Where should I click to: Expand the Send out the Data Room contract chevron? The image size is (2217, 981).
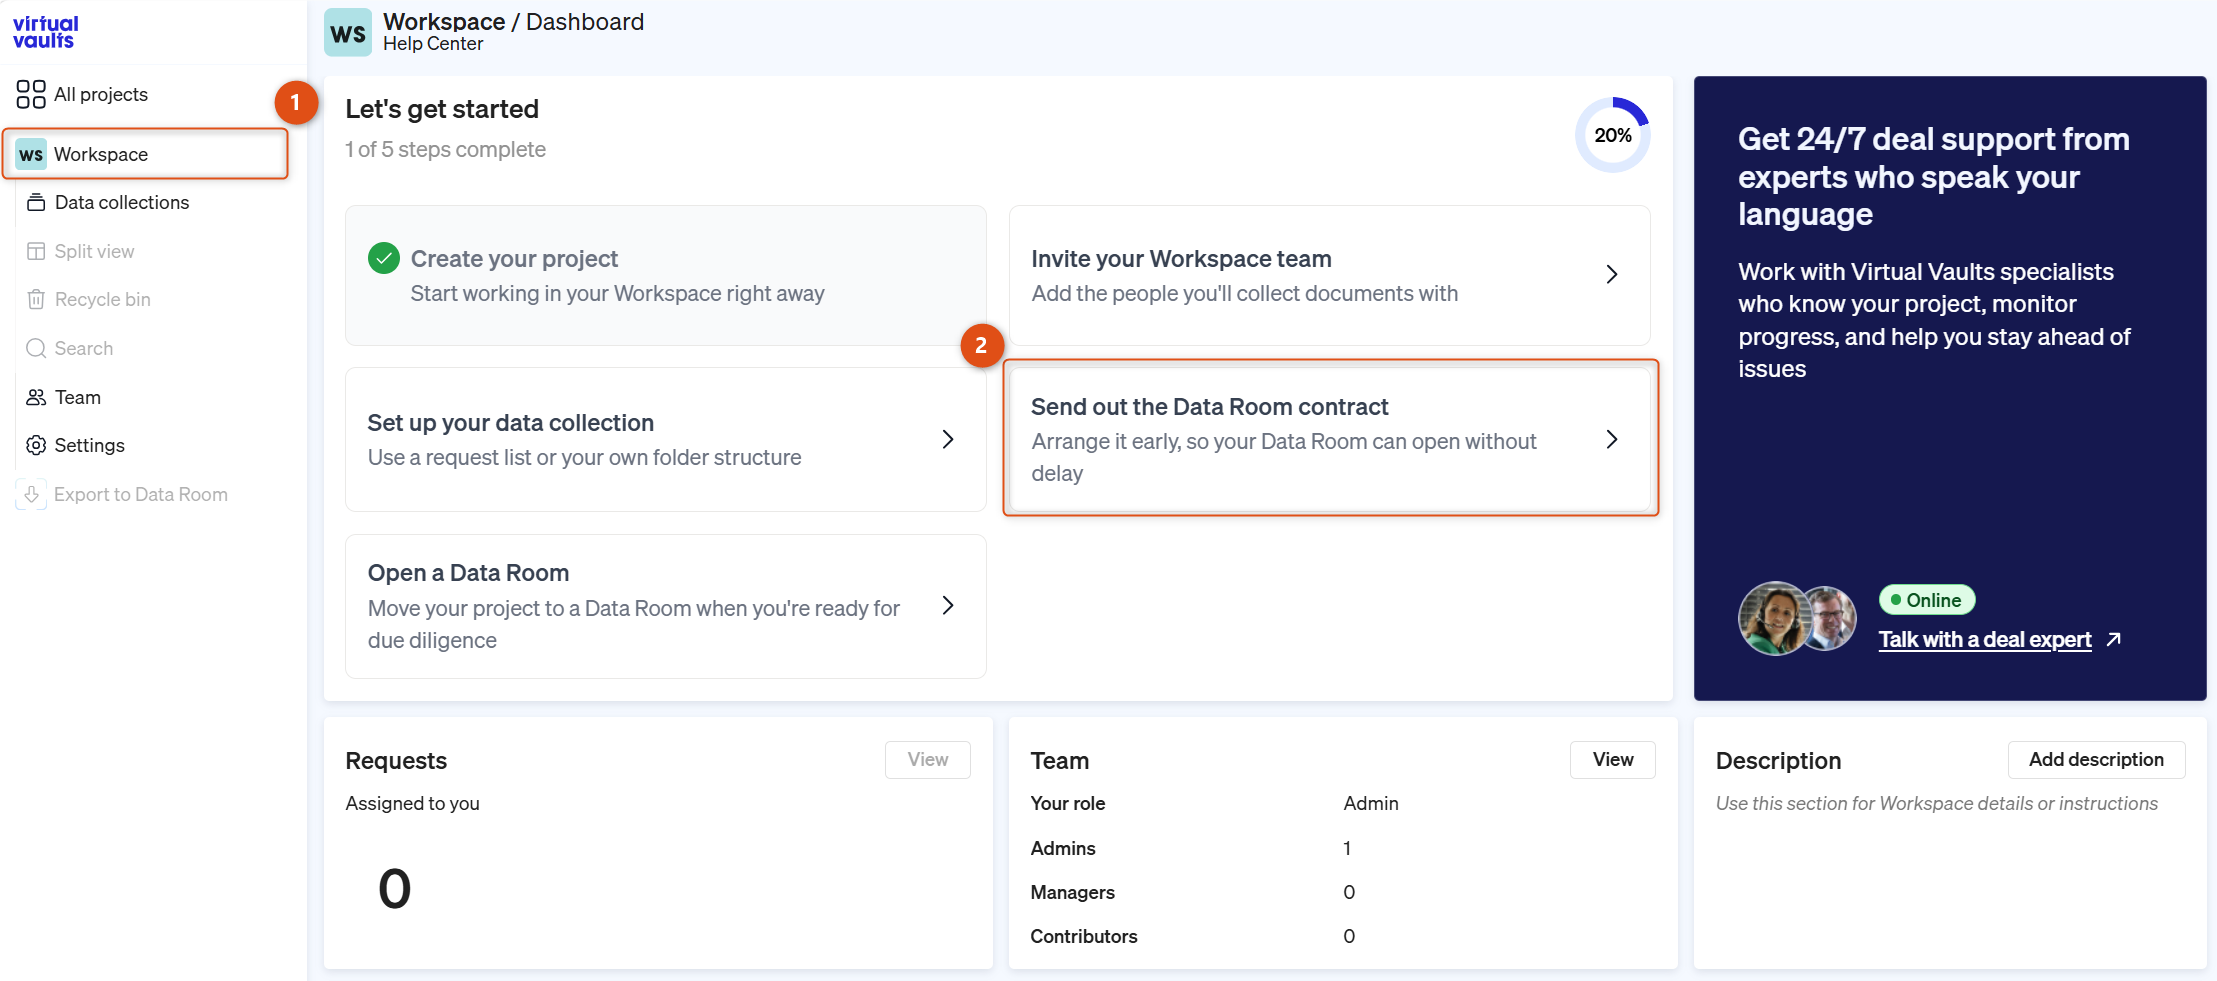[x=1612, y=439]
